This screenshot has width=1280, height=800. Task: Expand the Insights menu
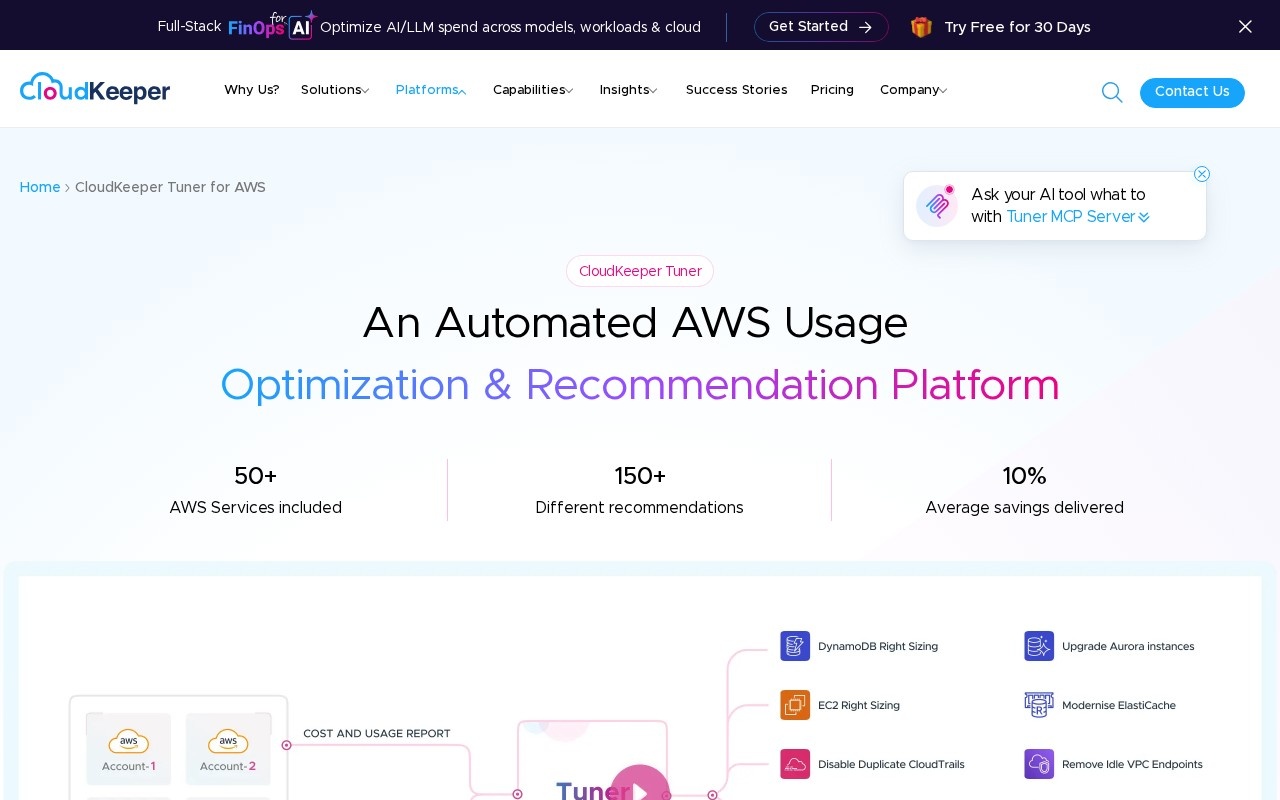[628, 90]
